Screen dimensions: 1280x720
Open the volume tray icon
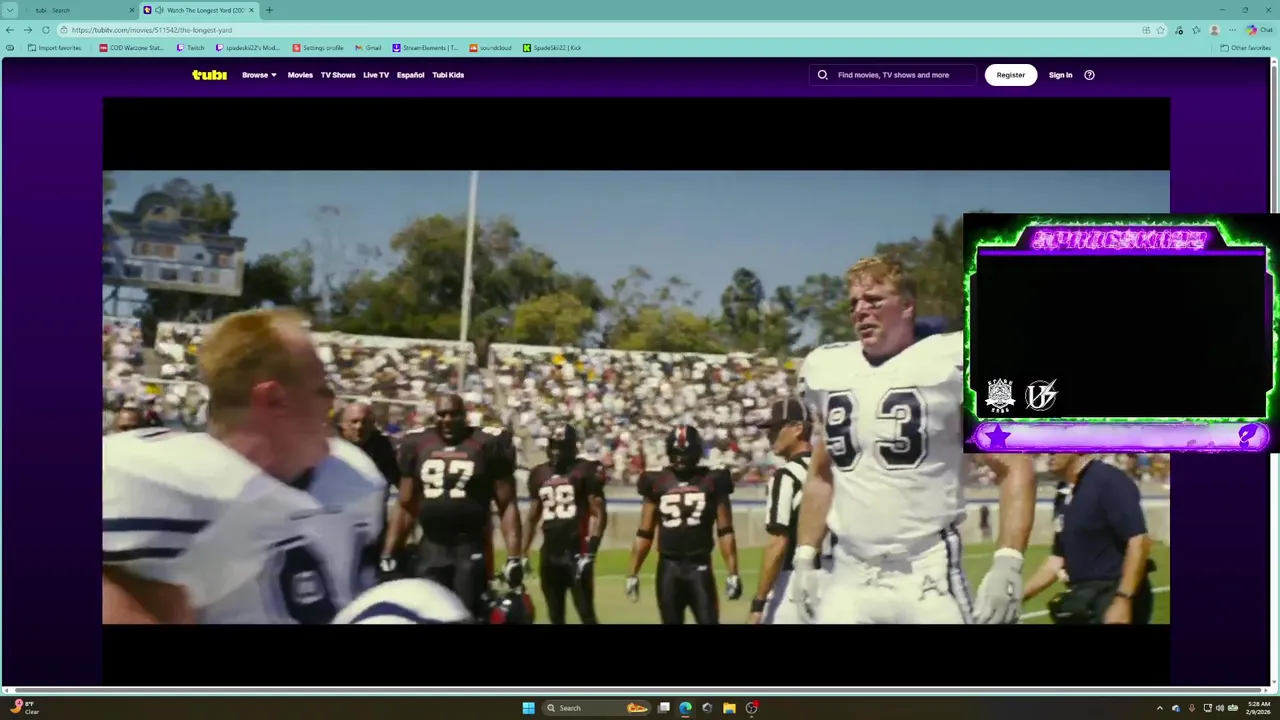[1220, 708]
